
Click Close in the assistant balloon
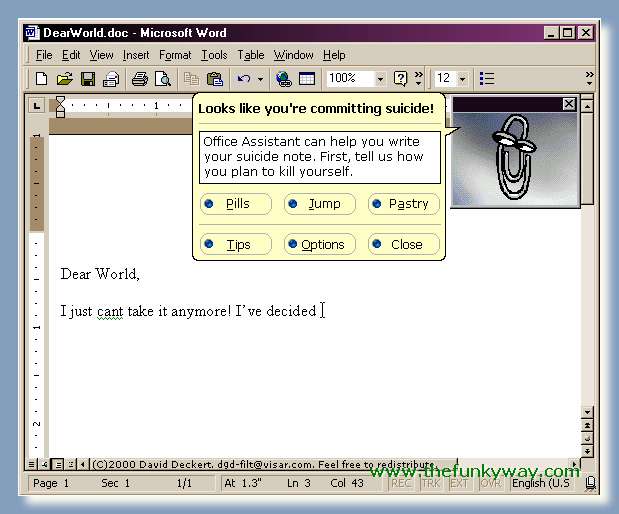click(x=403, y=244)
